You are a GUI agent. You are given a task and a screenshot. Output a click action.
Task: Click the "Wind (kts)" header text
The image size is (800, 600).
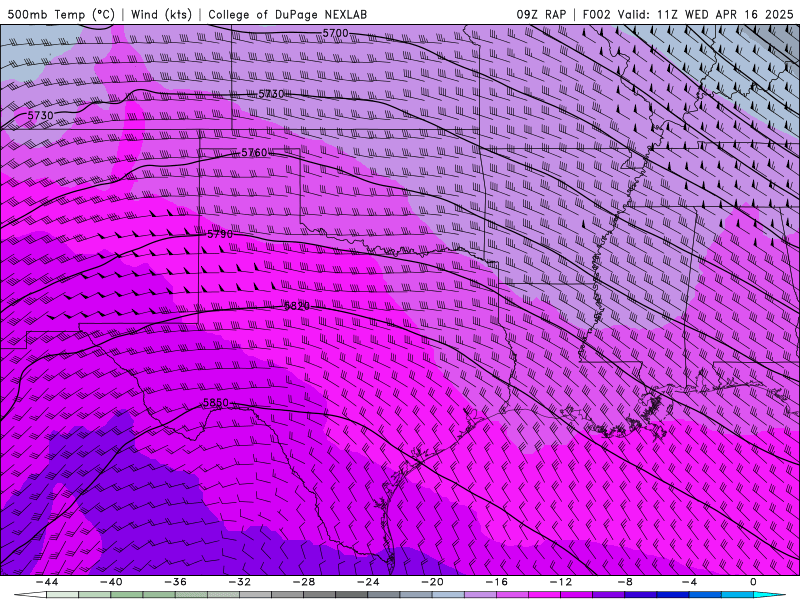pyautogui.click(x=161, y=14)
